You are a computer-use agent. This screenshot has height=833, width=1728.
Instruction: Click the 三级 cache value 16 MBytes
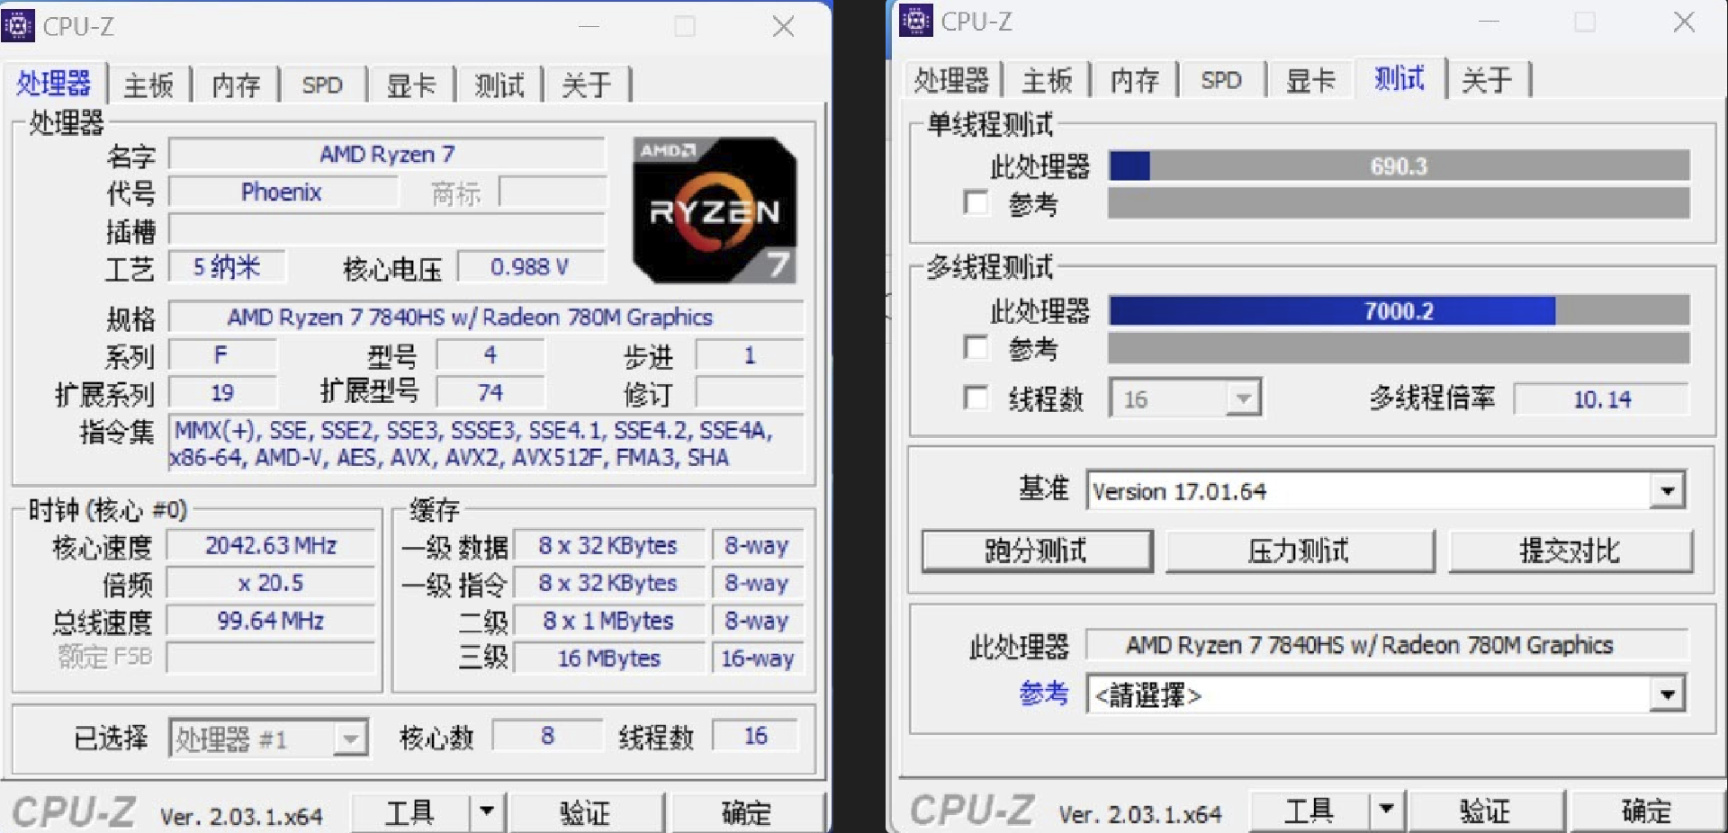pyautogui.click(x=609, y=658)
